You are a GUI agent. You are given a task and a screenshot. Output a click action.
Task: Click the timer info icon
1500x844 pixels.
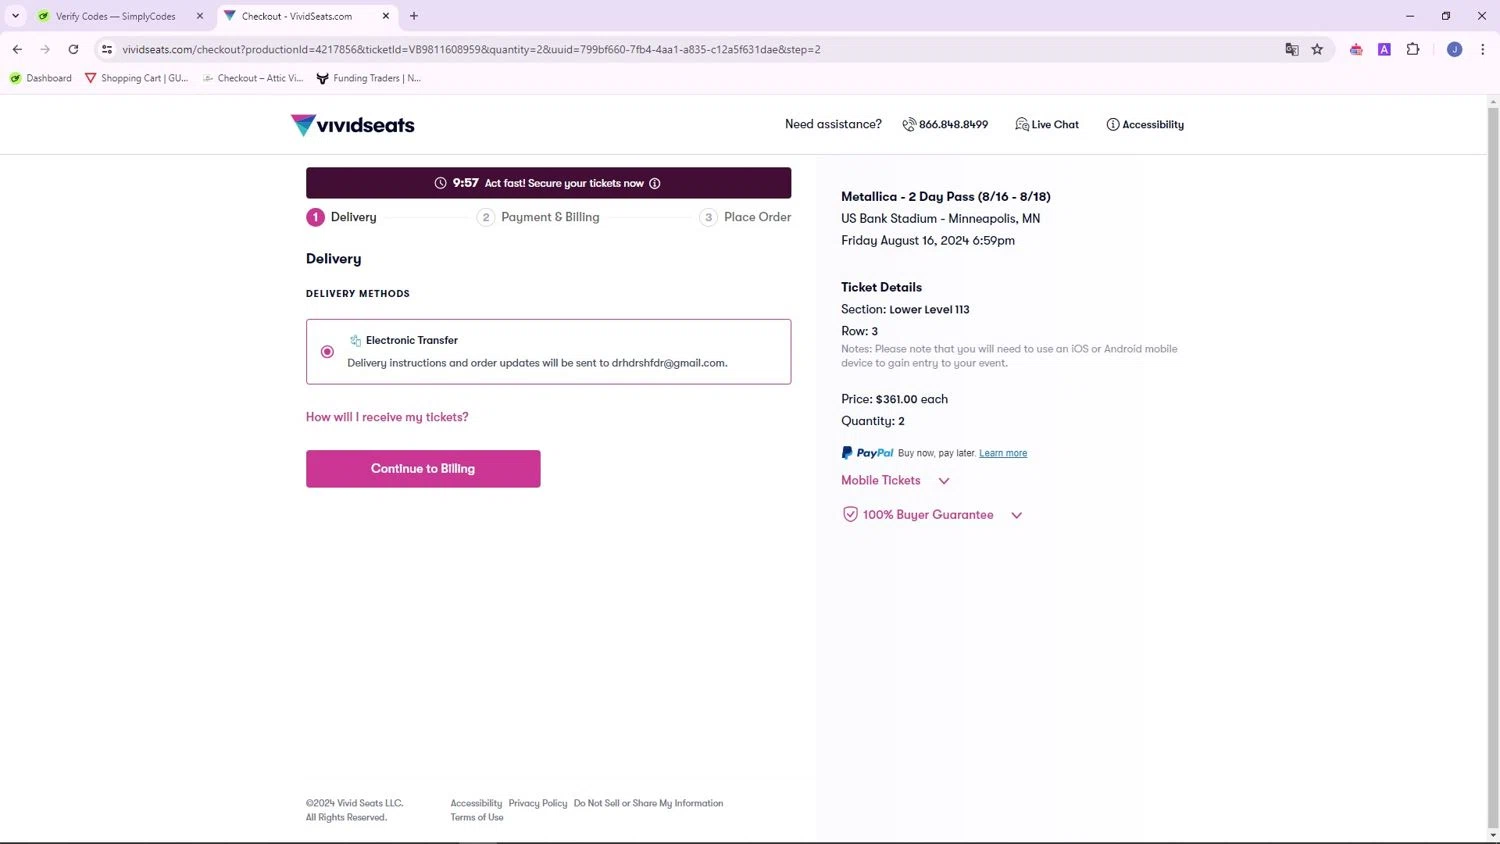tap(655, 183)
